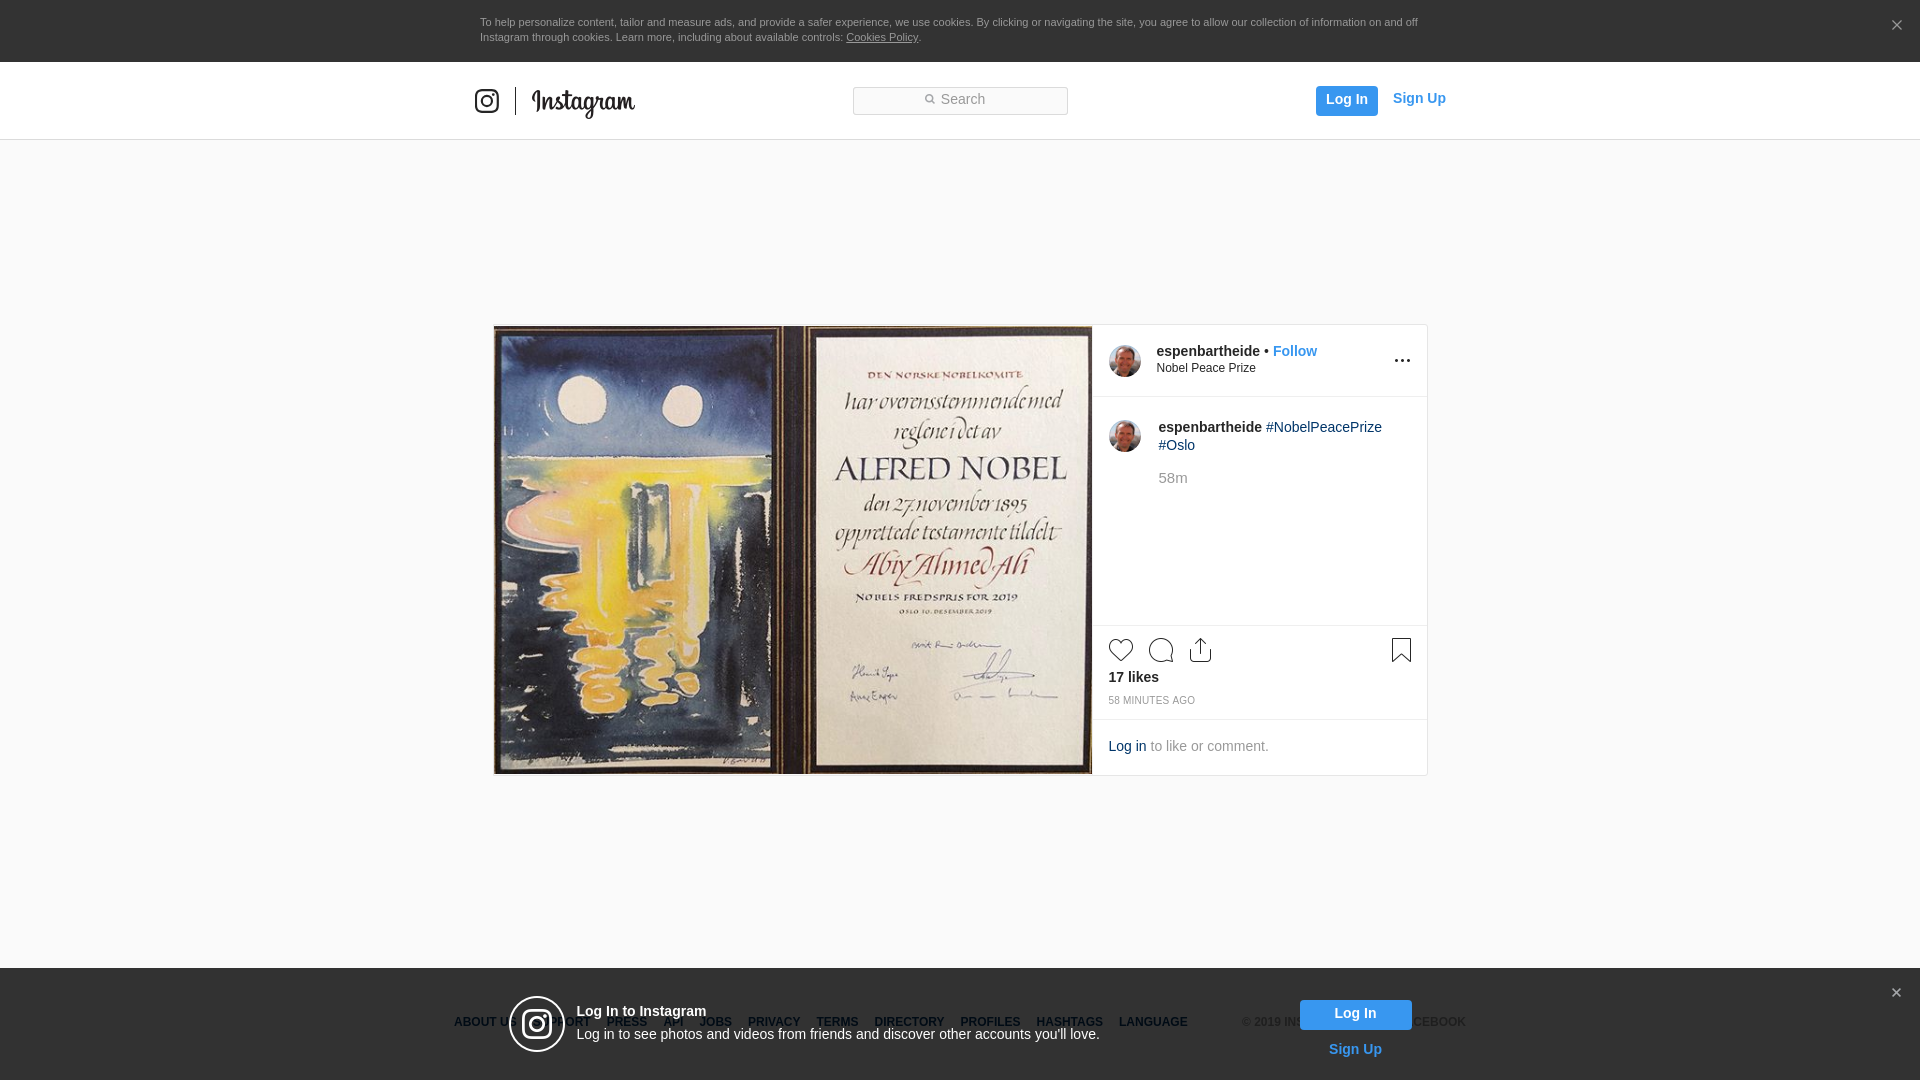Open the post options three-dot menu
The width and height of the screenshot is (1920, 1080).
(1402, 361)
